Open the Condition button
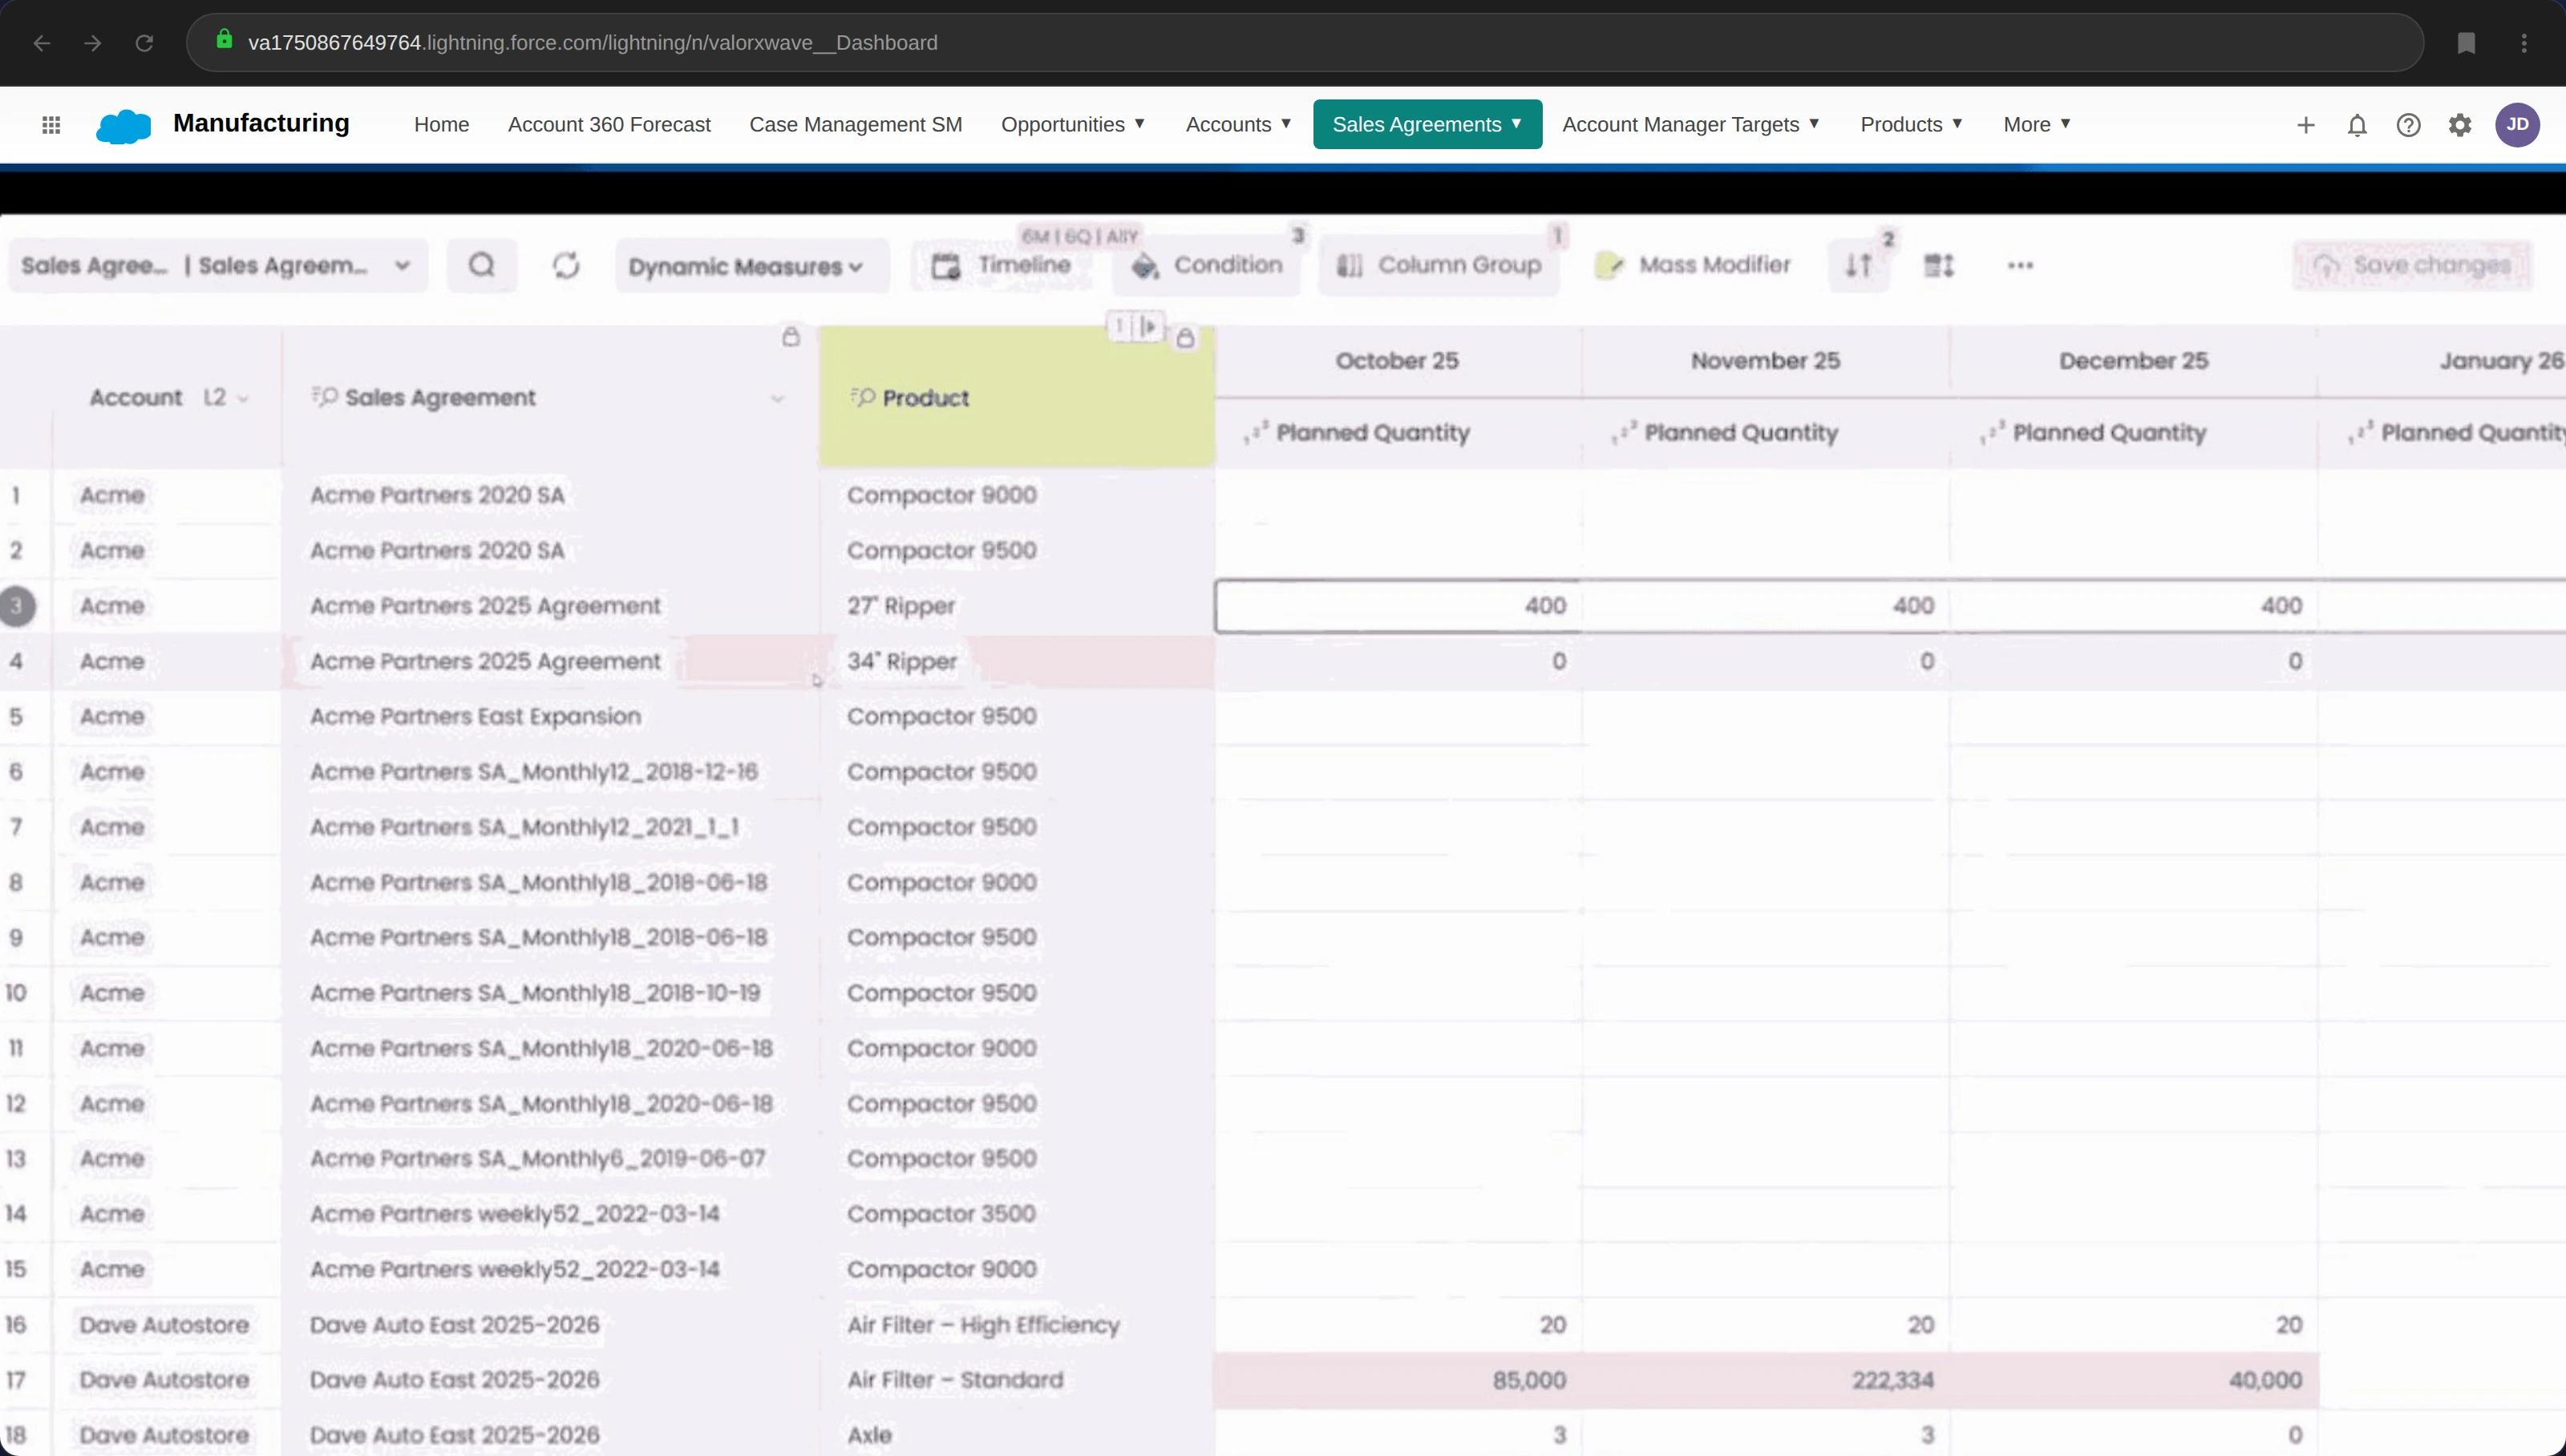 tap(1207, 265)
